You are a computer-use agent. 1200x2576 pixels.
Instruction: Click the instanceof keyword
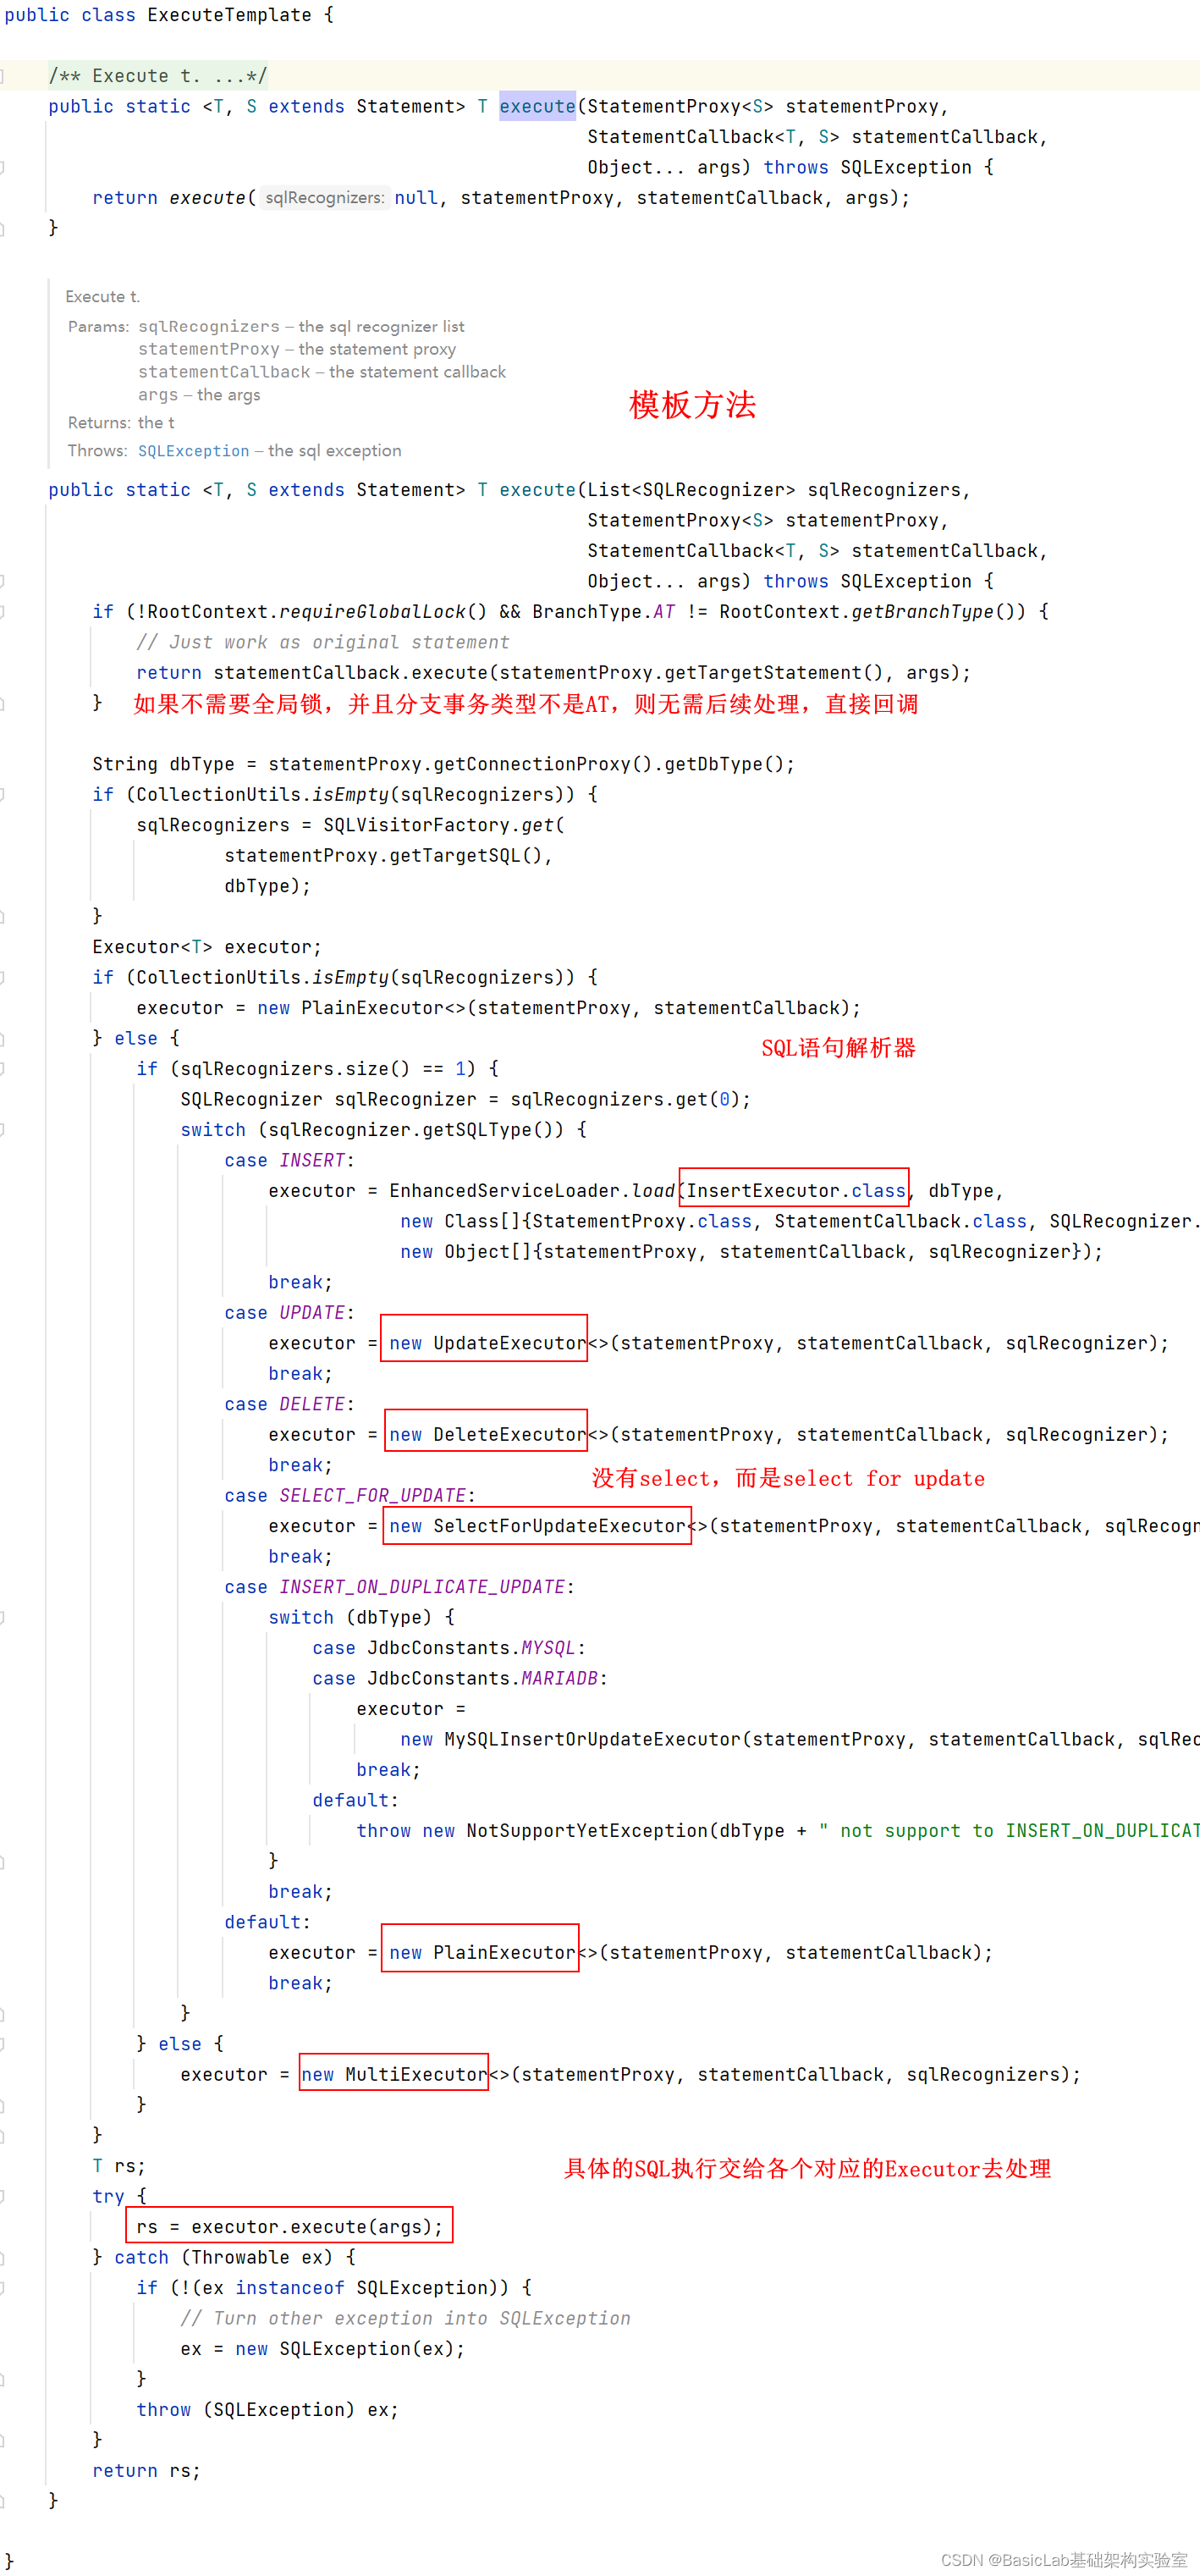click(290, 2288)
